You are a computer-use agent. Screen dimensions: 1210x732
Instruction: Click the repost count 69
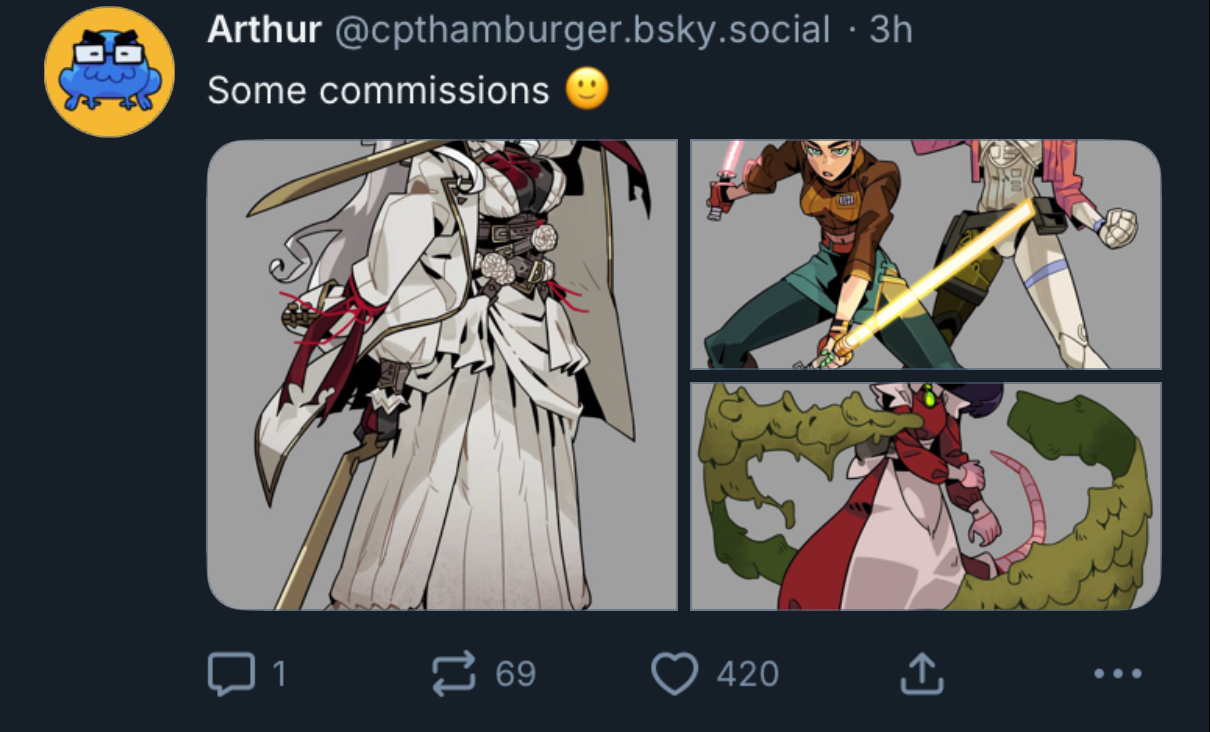[516, 674]
